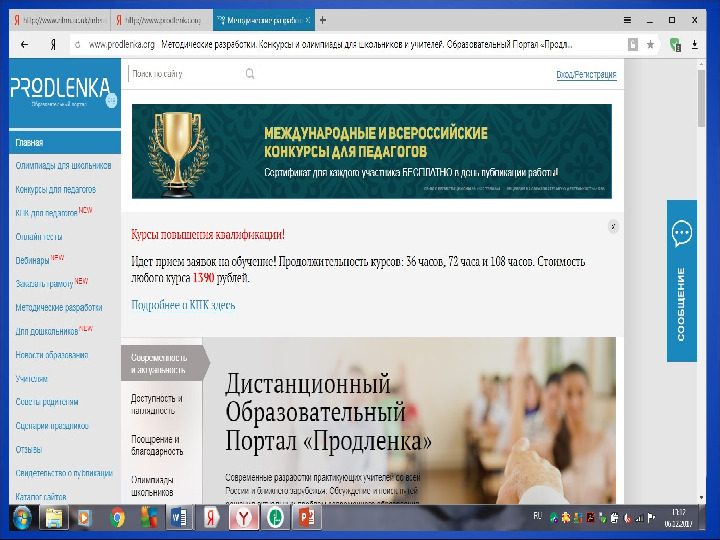
Task: Open Методические разработки in sidebar
Action: pos(59,308)
